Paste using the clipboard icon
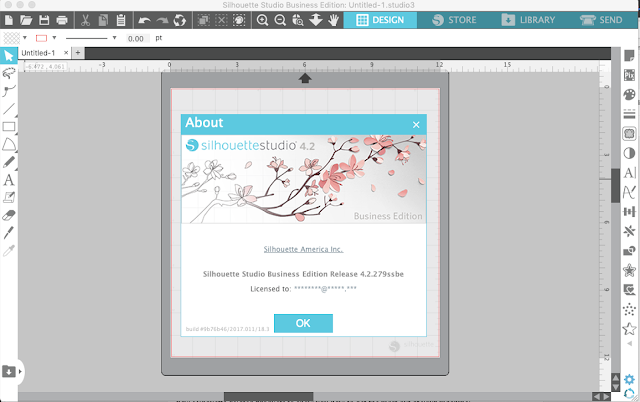640x402 pixels. pos(121,20)
